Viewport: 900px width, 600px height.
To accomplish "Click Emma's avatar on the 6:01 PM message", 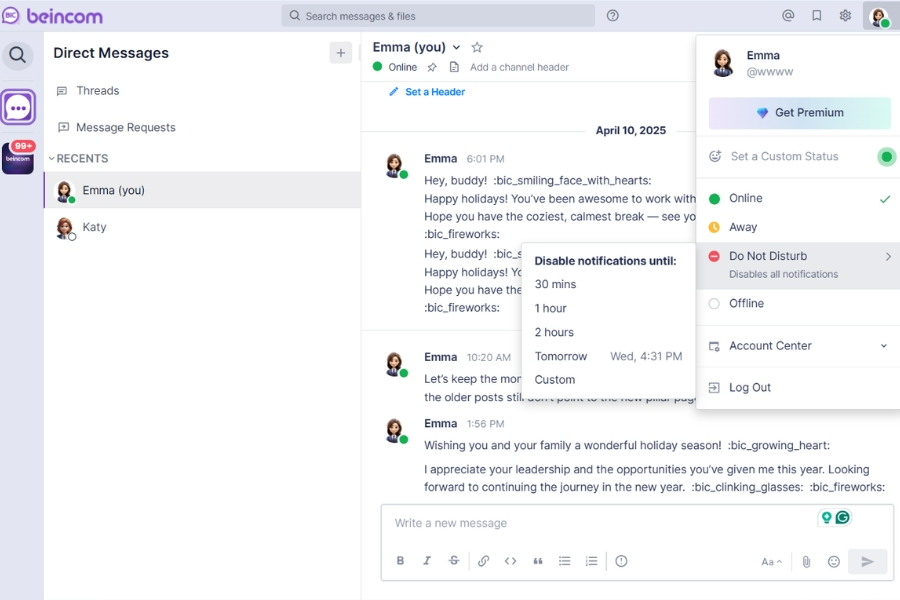I will (x=395, y=166).
